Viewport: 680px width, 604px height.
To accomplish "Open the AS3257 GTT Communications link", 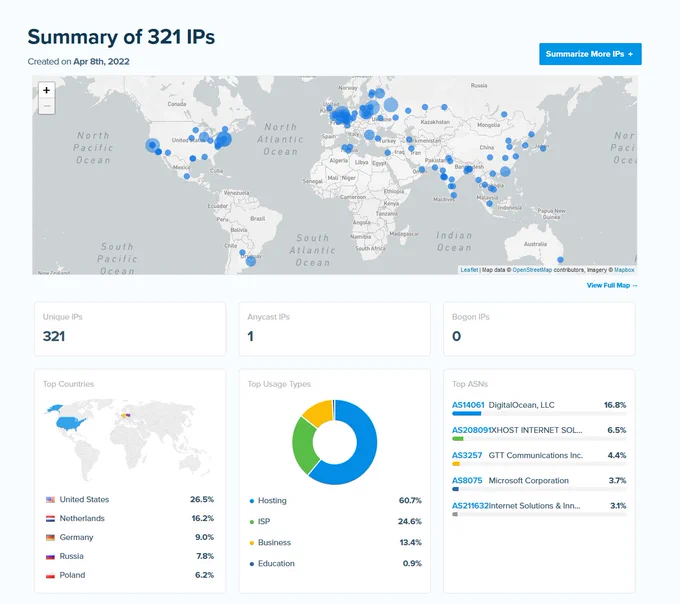I will [x=467, y=455].
